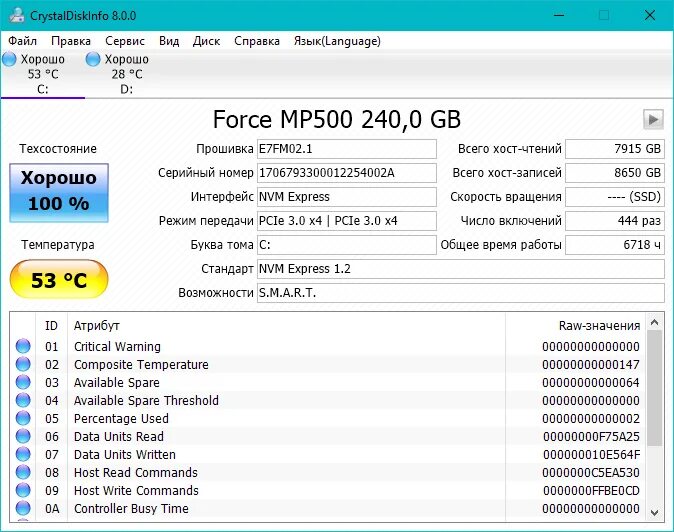Image resolution: width=674 pixels, height=532 pixels.
Task: Select the Host Write Commands attribute
Action: (x=328, y=491)
